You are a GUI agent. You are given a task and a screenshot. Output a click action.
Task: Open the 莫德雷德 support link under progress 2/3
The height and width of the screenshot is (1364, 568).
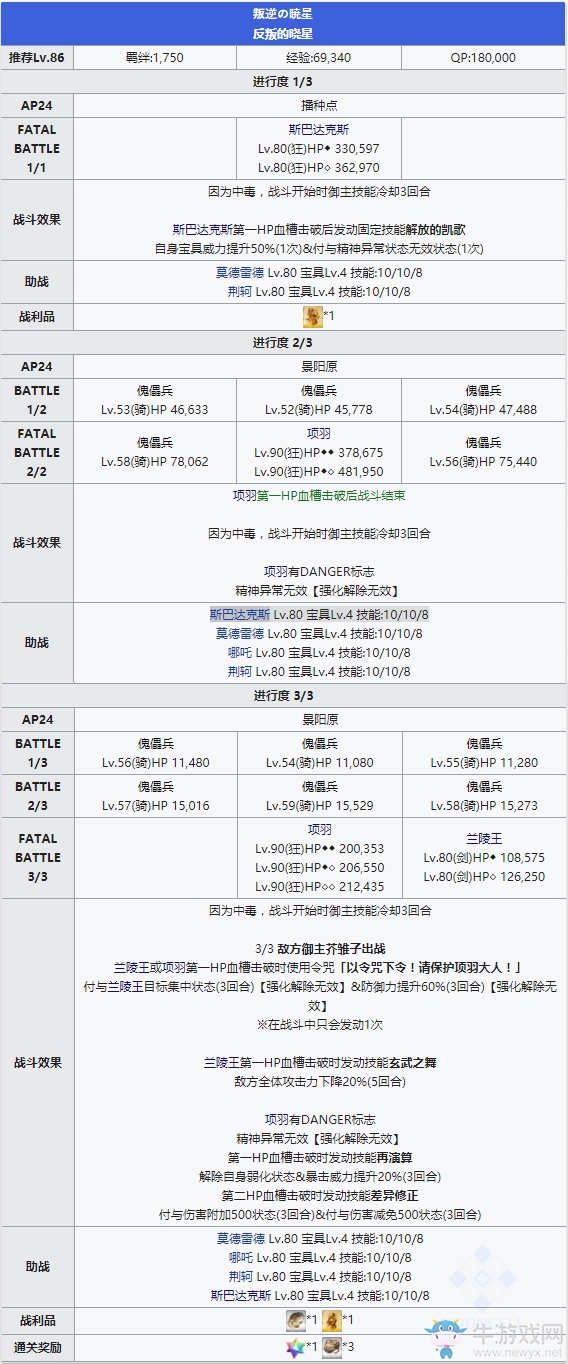pos(240,633)
